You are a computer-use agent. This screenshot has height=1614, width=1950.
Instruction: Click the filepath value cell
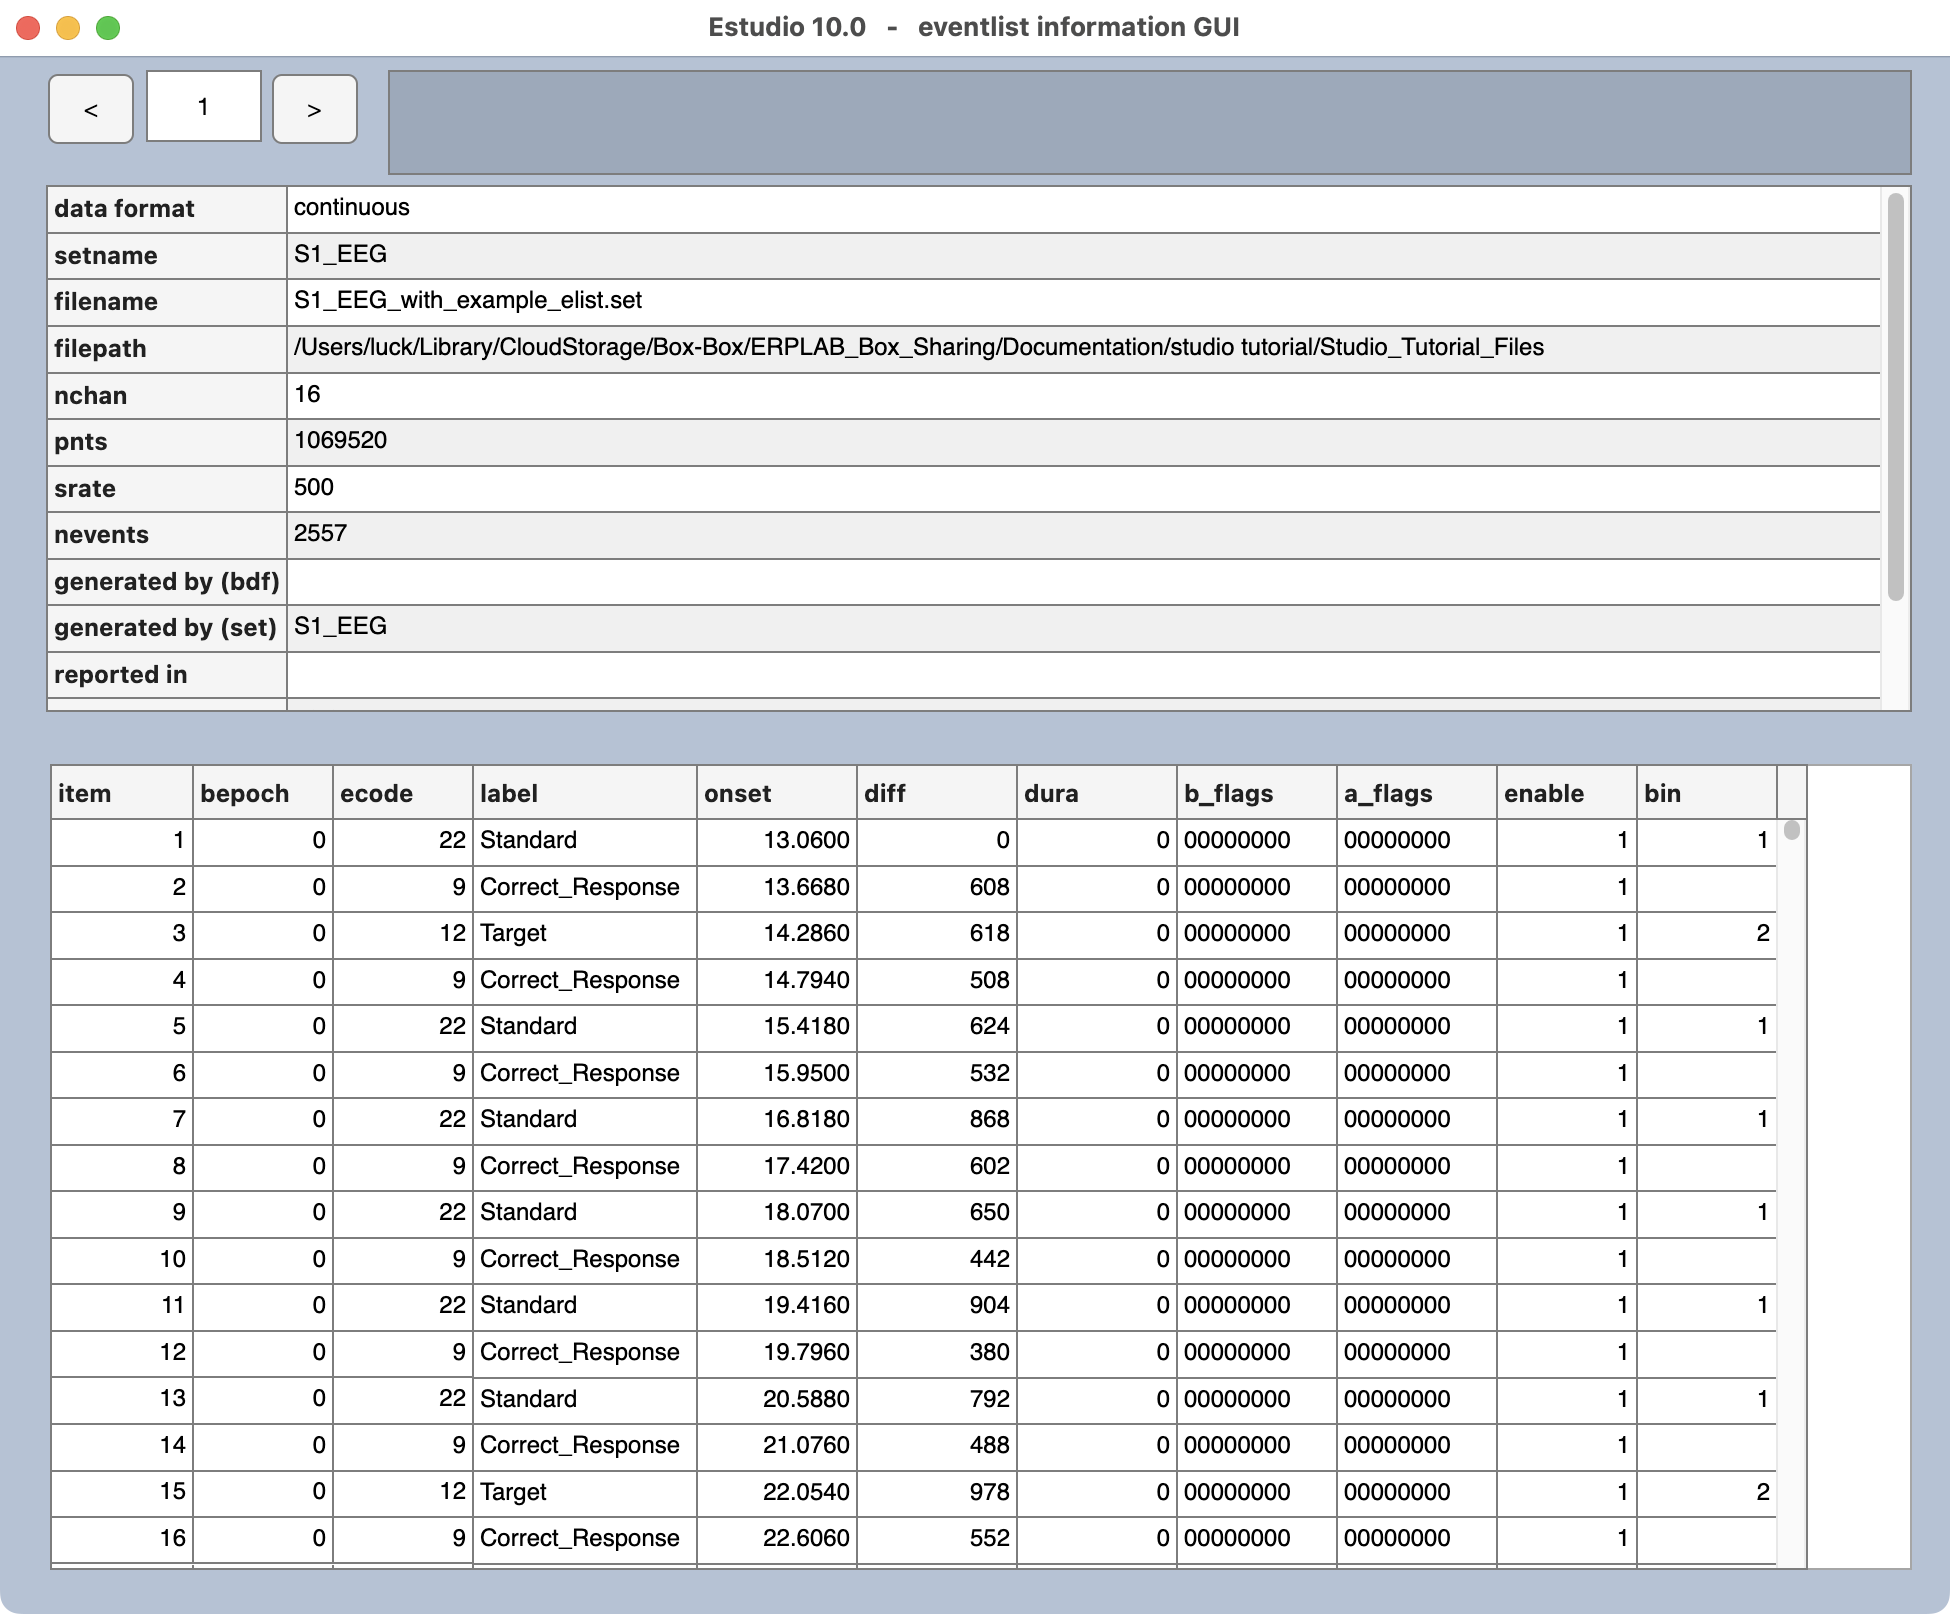(x=1084, y=348)
